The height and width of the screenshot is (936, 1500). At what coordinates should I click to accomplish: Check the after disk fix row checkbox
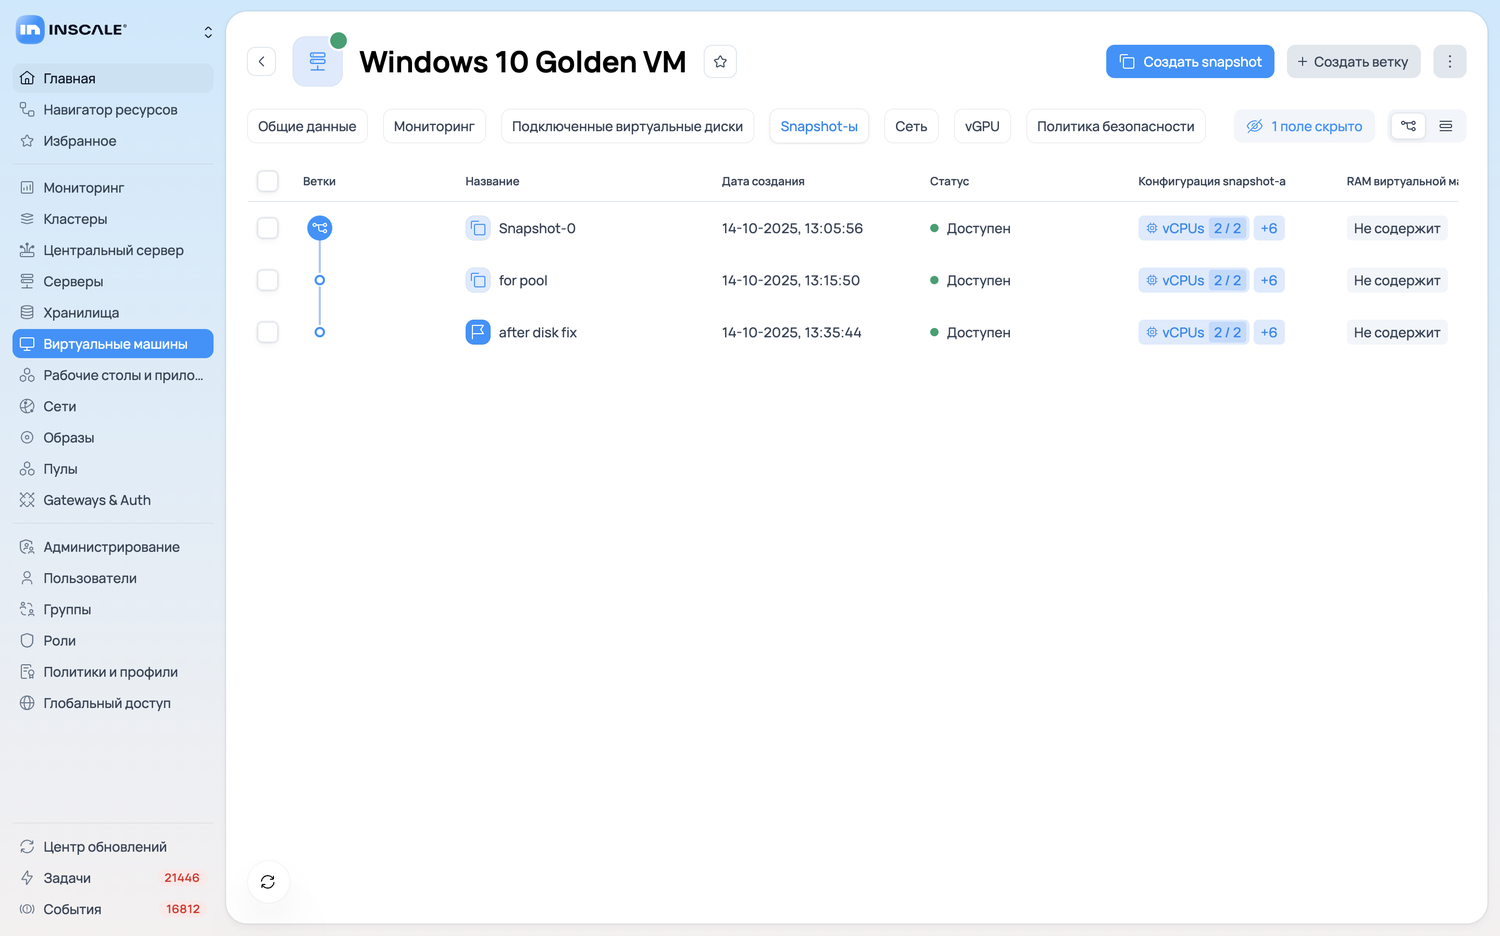(268, 332)
